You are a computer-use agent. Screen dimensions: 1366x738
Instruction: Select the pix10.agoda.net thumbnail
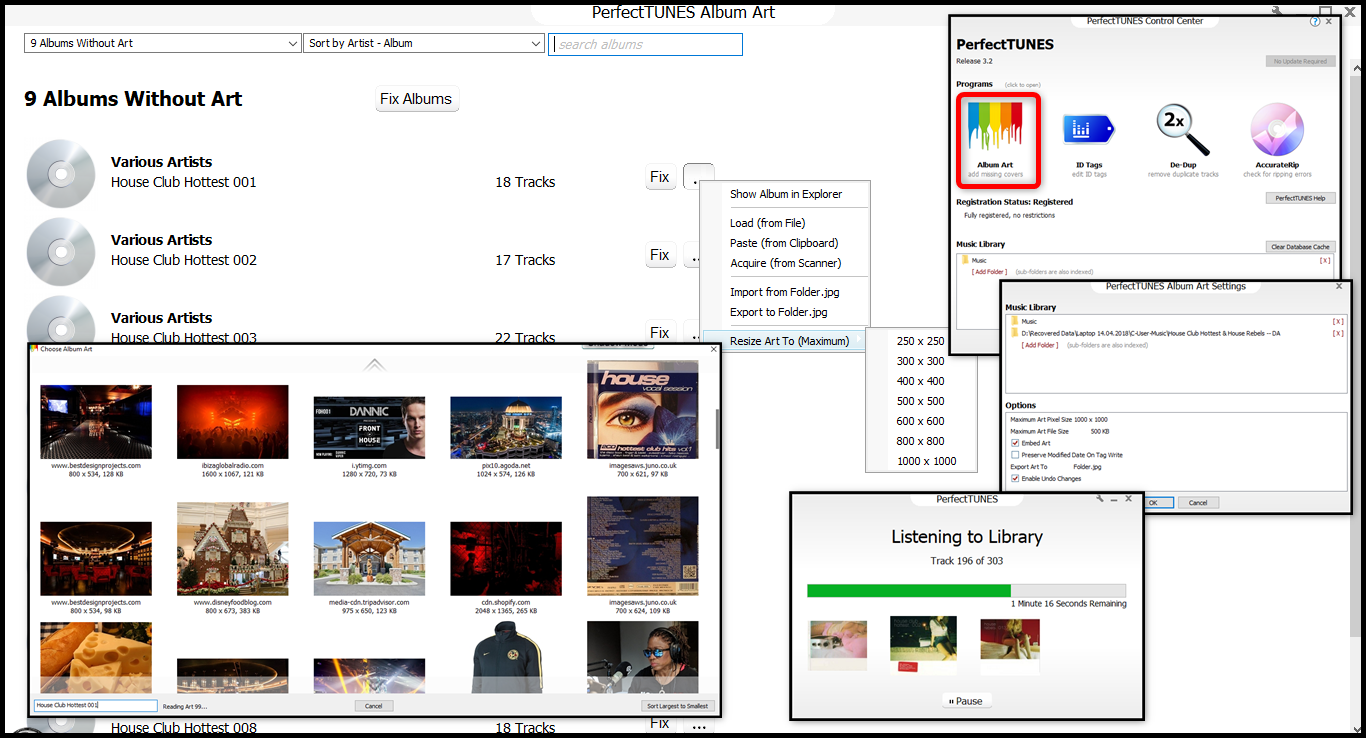pos(506,428)
